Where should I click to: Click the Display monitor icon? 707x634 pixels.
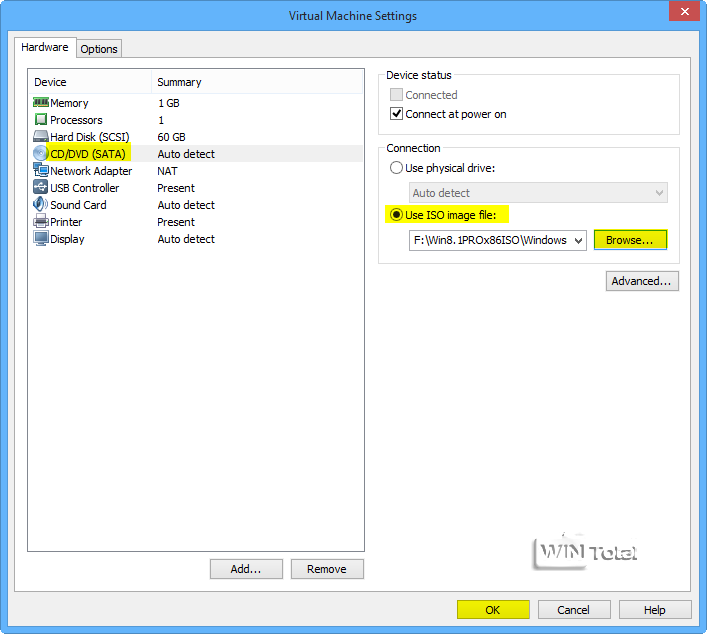[x=41, y=239]
